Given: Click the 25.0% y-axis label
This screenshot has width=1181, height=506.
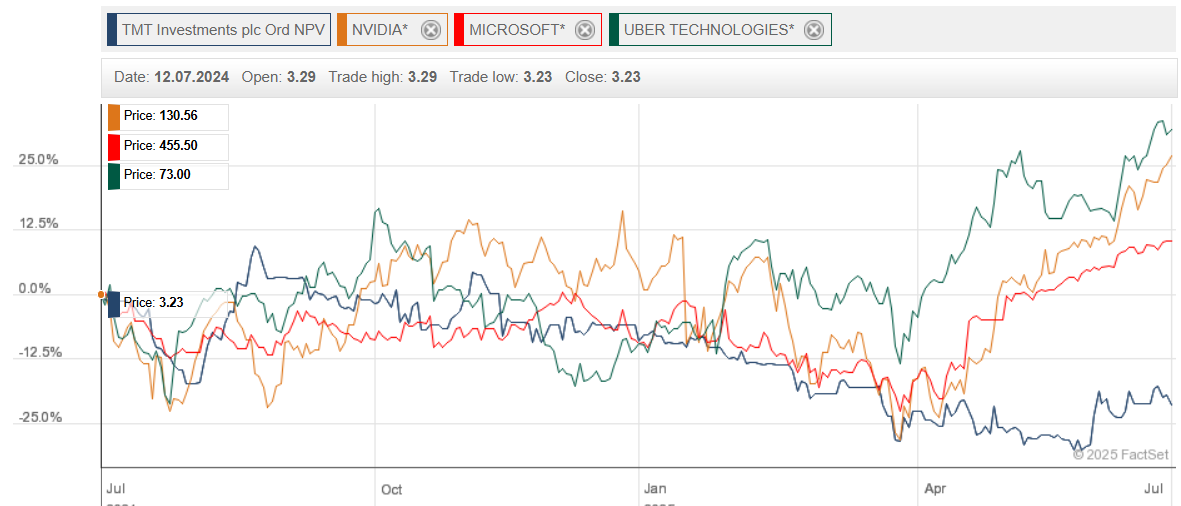Looking at the screenshot, I should (x=38, y=160).
